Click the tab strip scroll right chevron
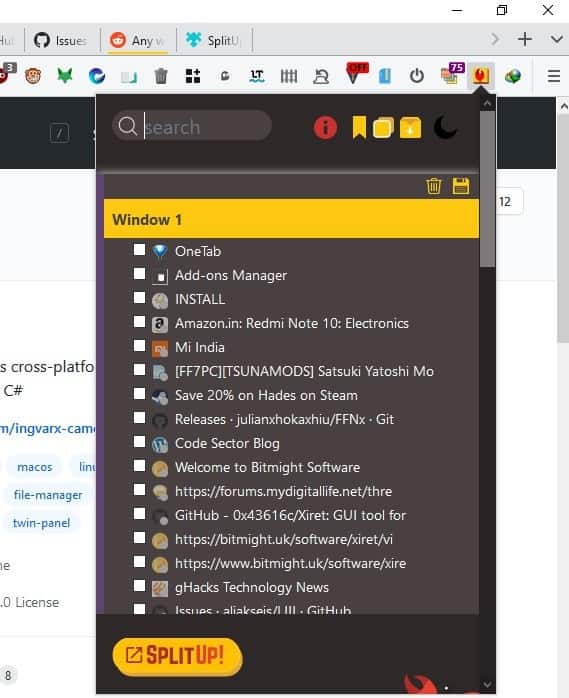 tap(494, 39)
